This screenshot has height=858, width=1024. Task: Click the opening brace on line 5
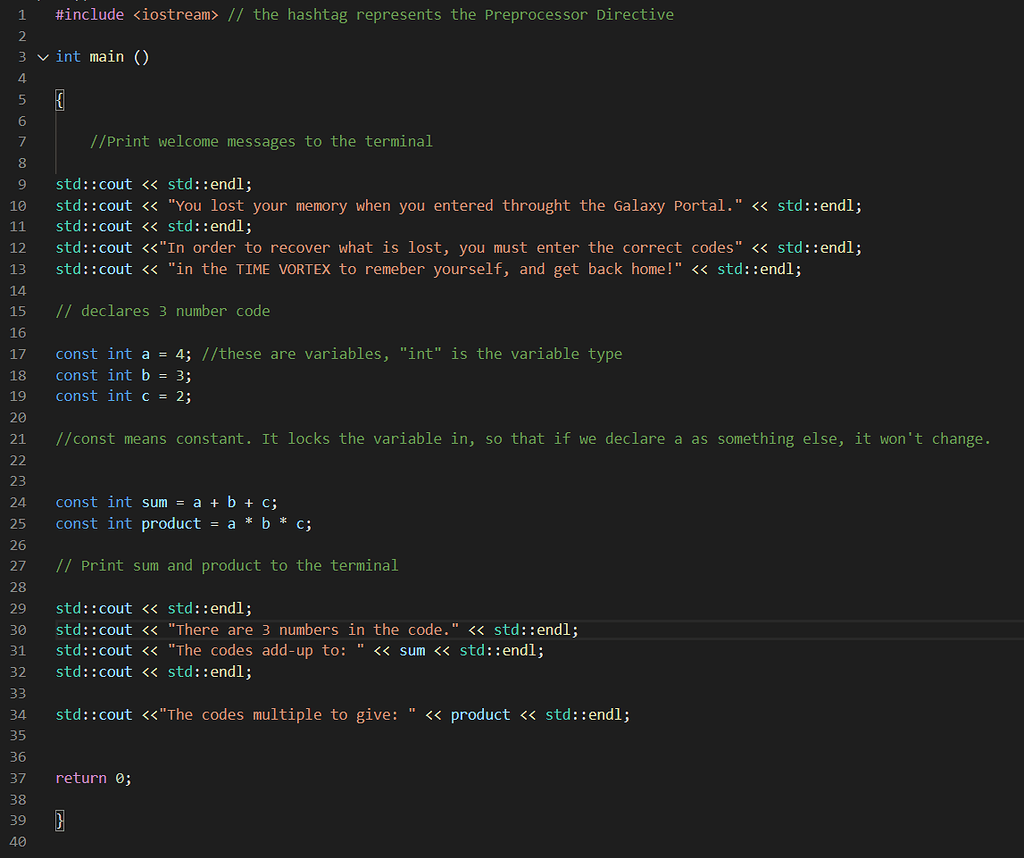[x=59, y=99]
